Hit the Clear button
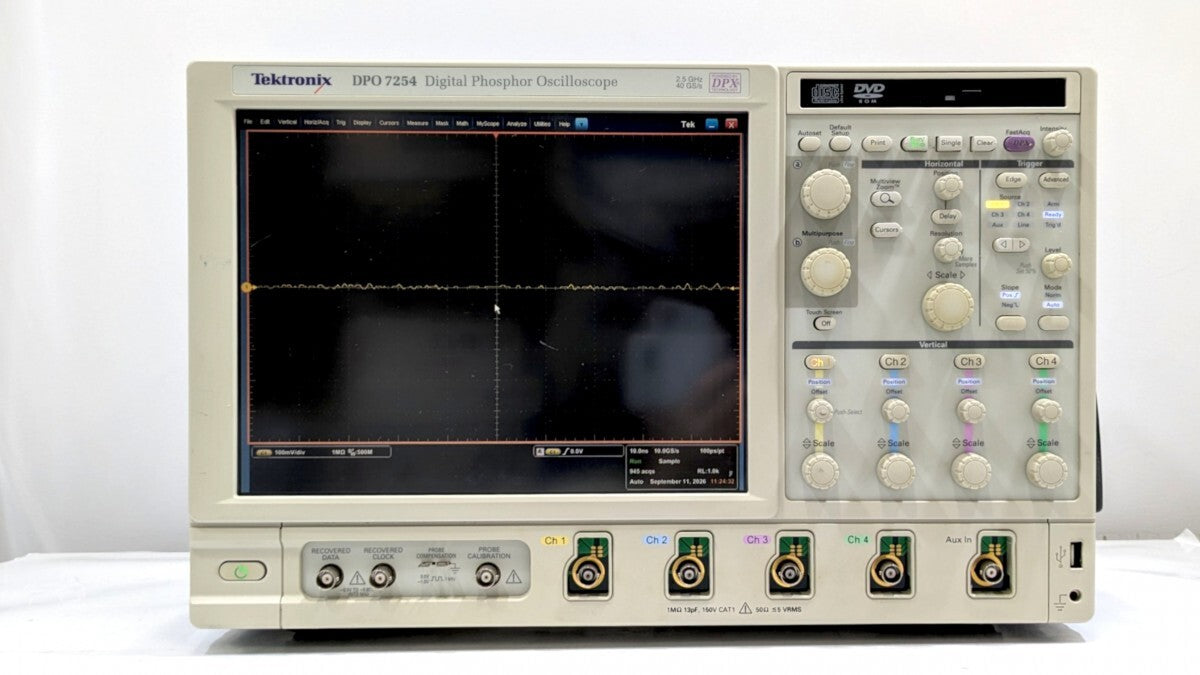This screenshot has width=1200, height=675. pyautogui.click(x=984, y=143)
